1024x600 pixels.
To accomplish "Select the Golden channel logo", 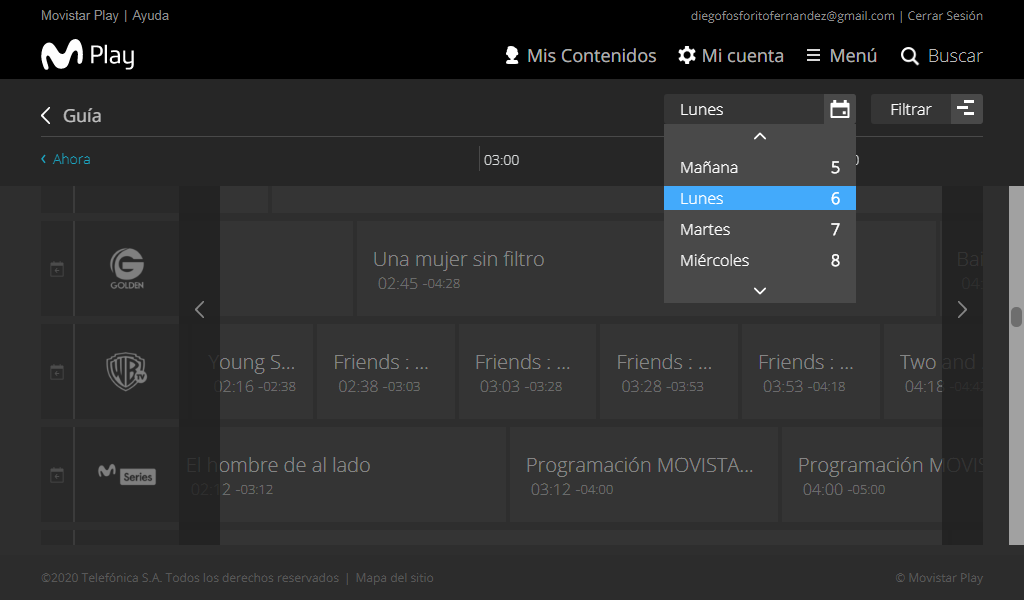I will pos(127,268).
